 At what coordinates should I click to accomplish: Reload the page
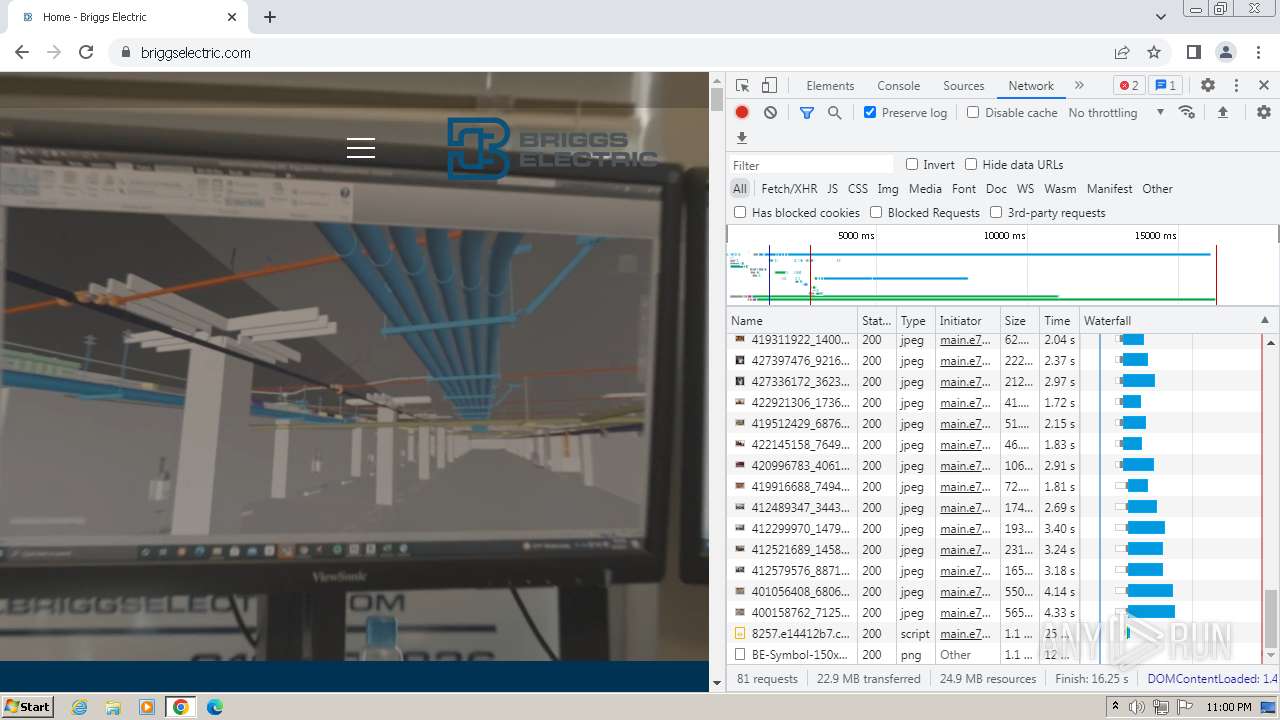point(86,52)
